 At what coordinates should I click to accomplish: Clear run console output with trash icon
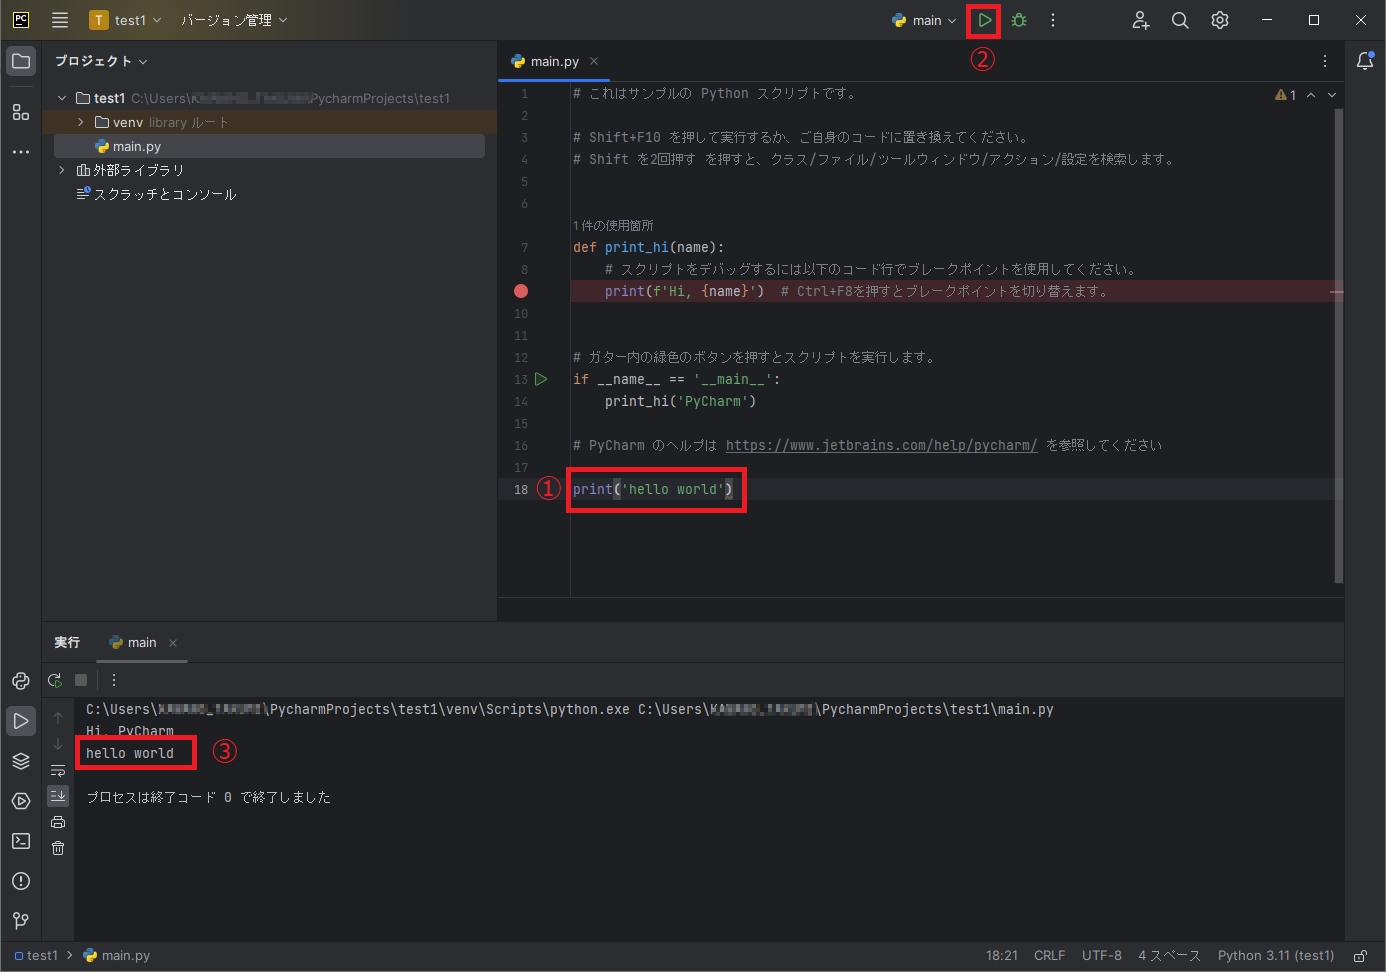58,848
